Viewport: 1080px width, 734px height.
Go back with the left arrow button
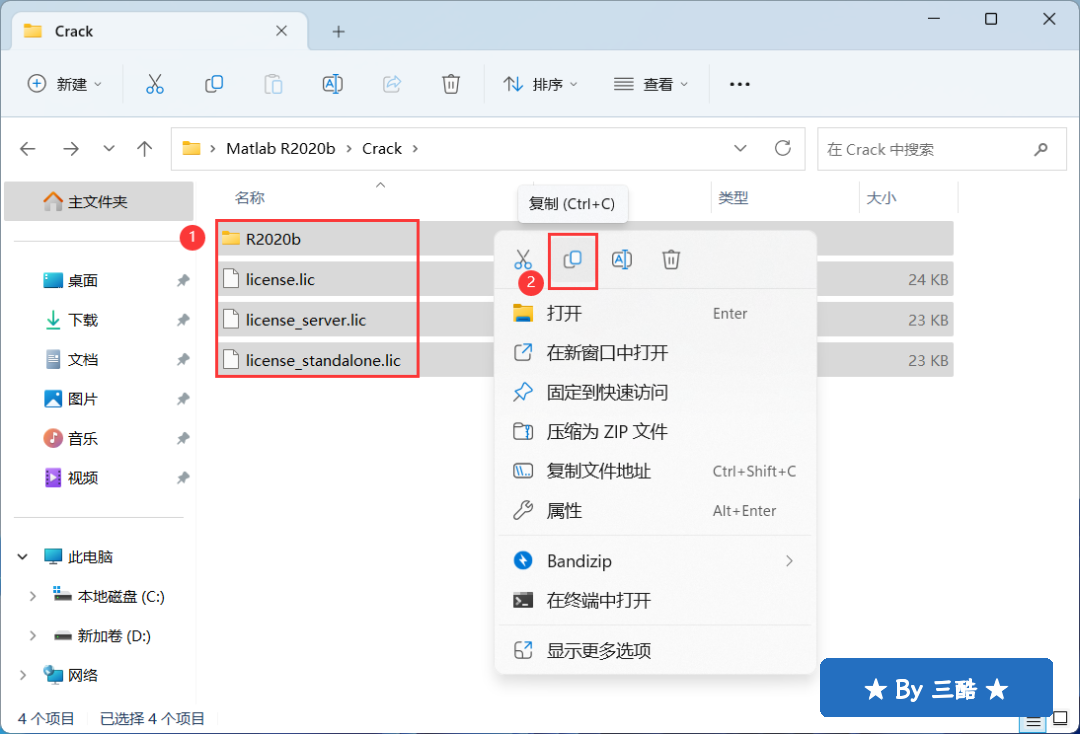tap(28, 149)
